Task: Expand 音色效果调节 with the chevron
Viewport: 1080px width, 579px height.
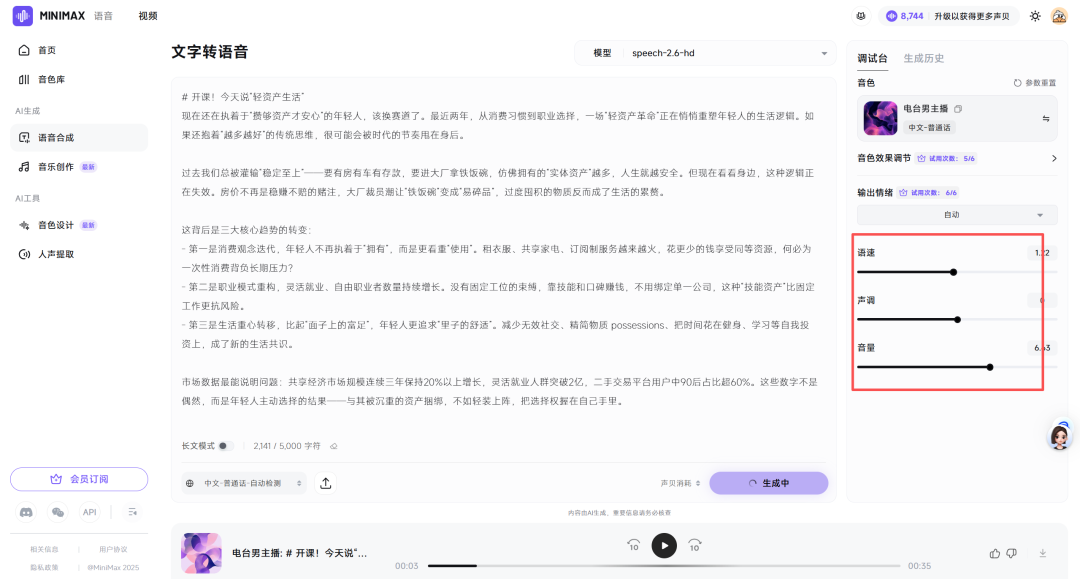Action: (x=1054, y=158)
